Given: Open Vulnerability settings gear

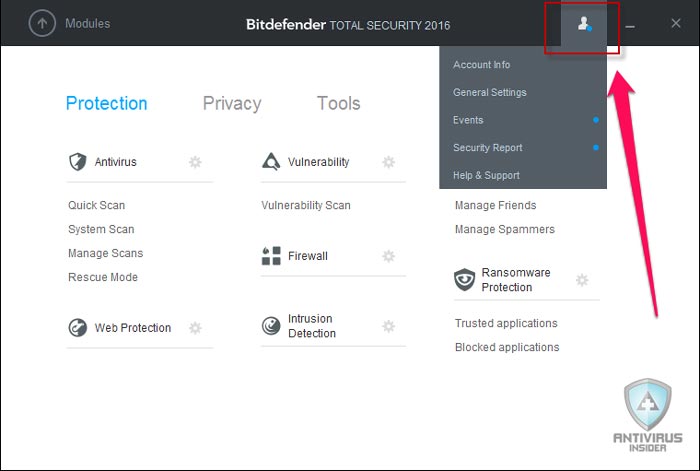Looking at the screenshot, I should (x=388, y=162).
